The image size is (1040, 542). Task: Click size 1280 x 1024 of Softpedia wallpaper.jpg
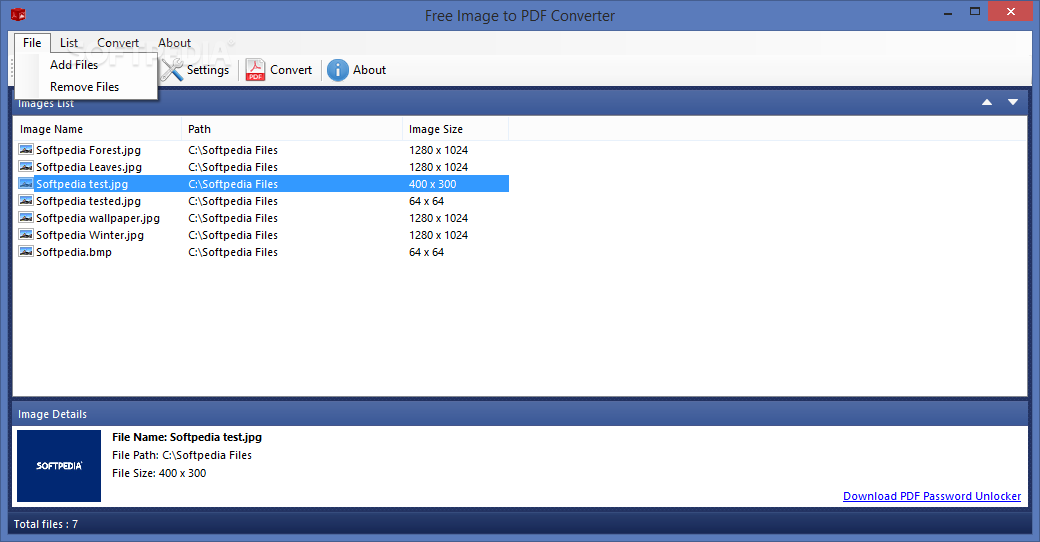pos(438,218)
